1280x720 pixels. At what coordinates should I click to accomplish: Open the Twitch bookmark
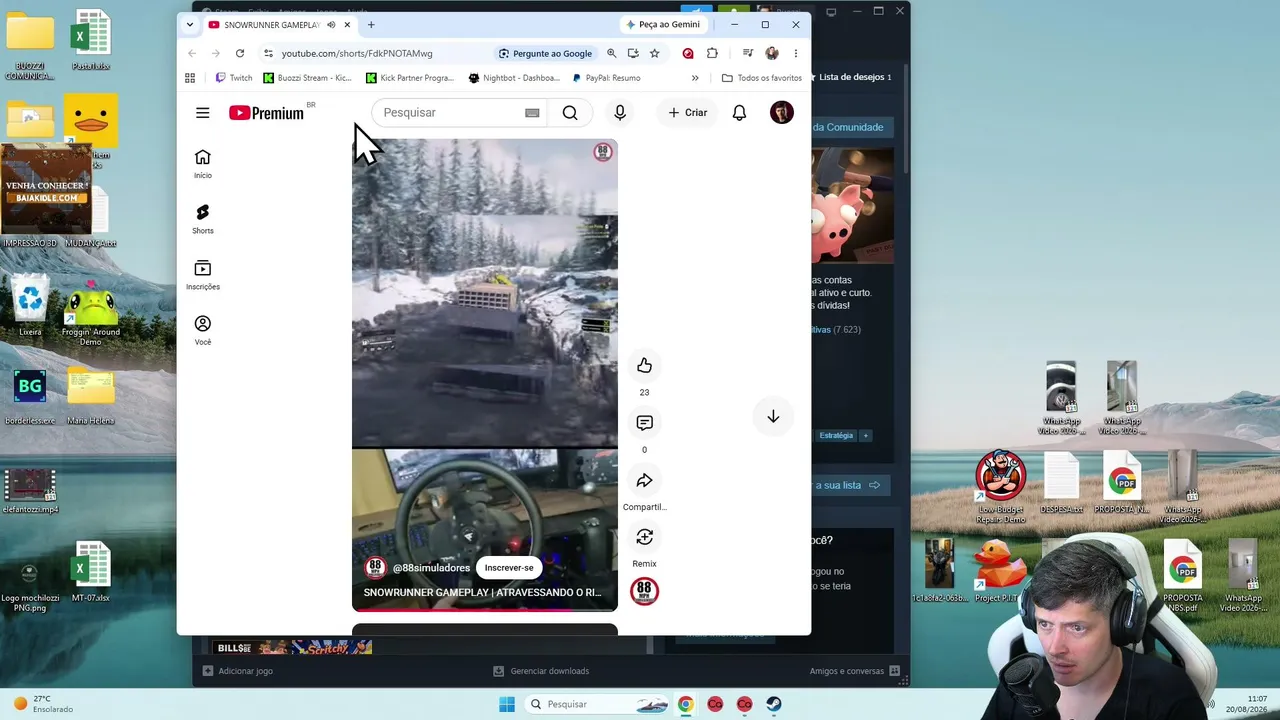coord(234,78)
